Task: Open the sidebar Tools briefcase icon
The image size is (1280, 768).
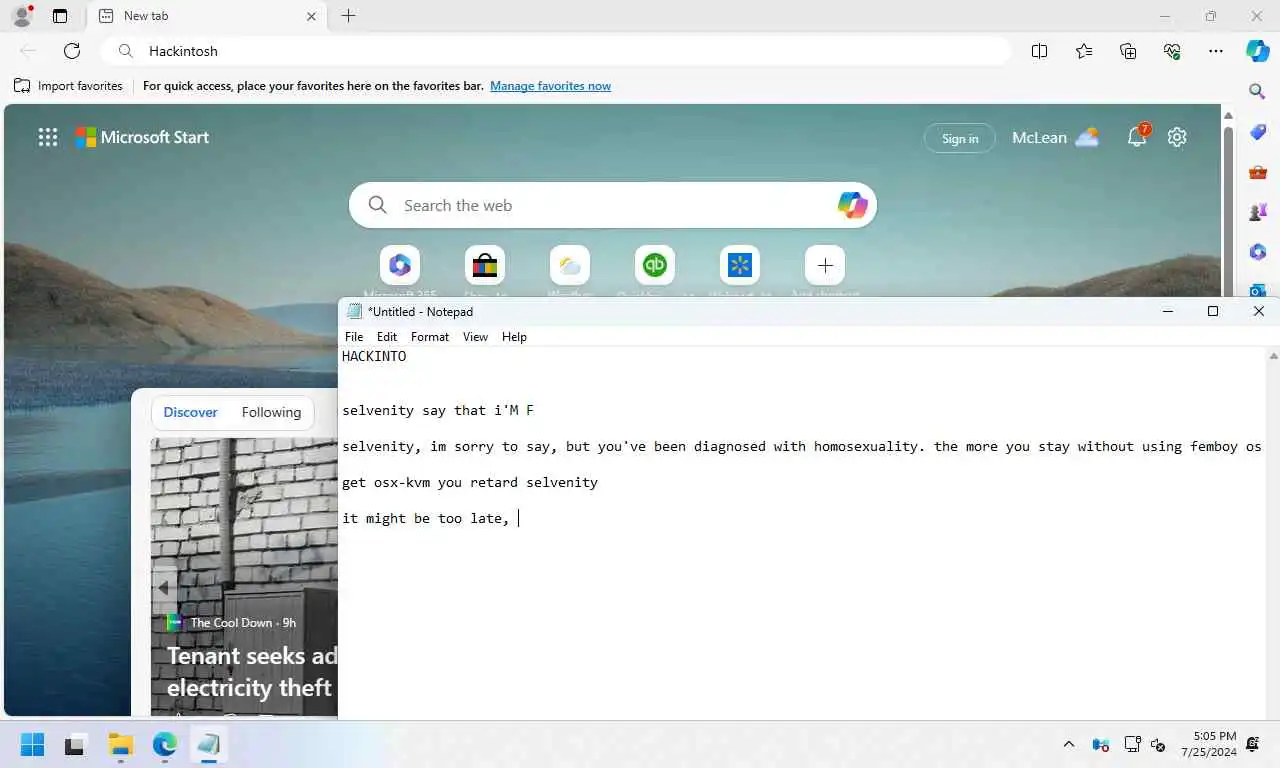Action: [x=1257, y=172]
